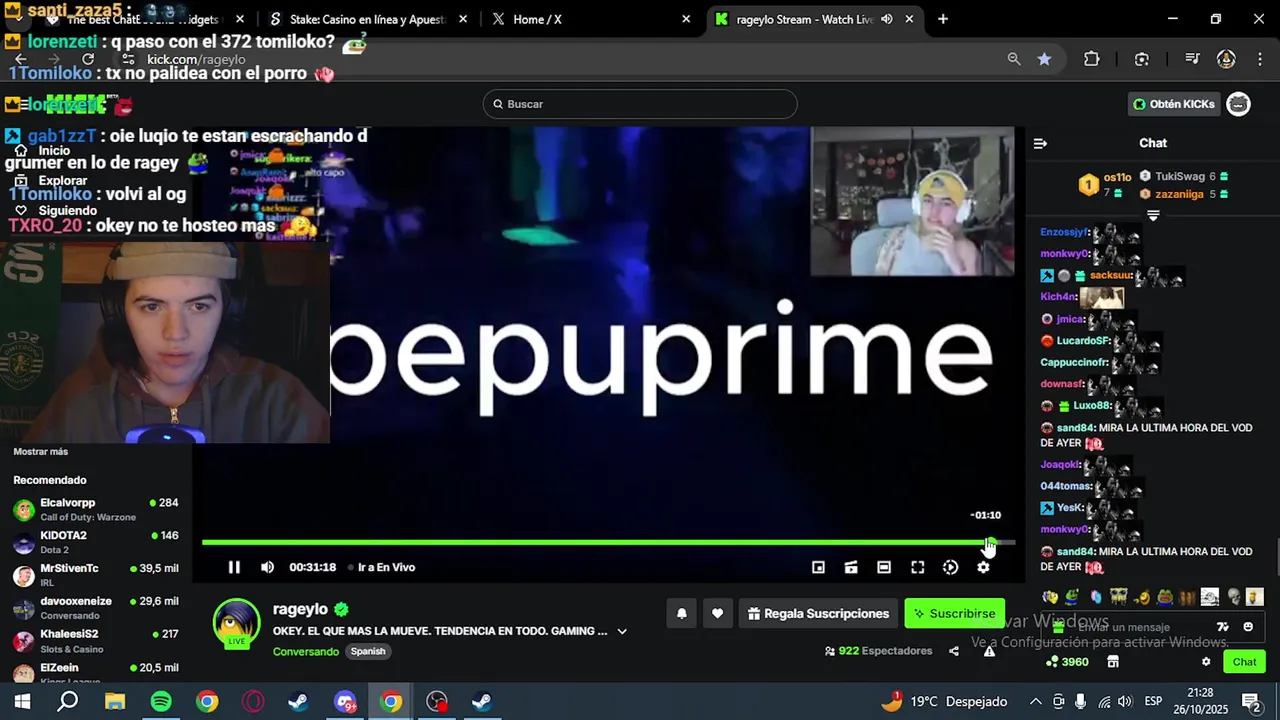Open Opera GX from the taskbar

tap(253, 702)
